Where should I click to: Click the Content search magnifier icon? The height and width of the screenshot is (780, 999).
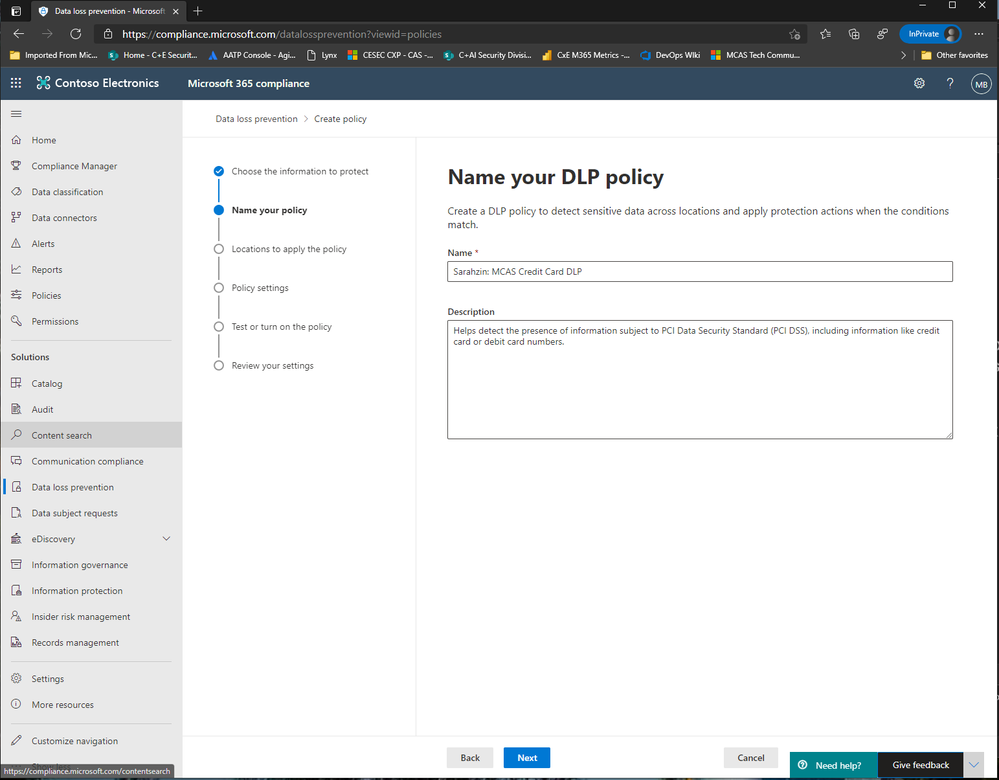pos(17,435)
